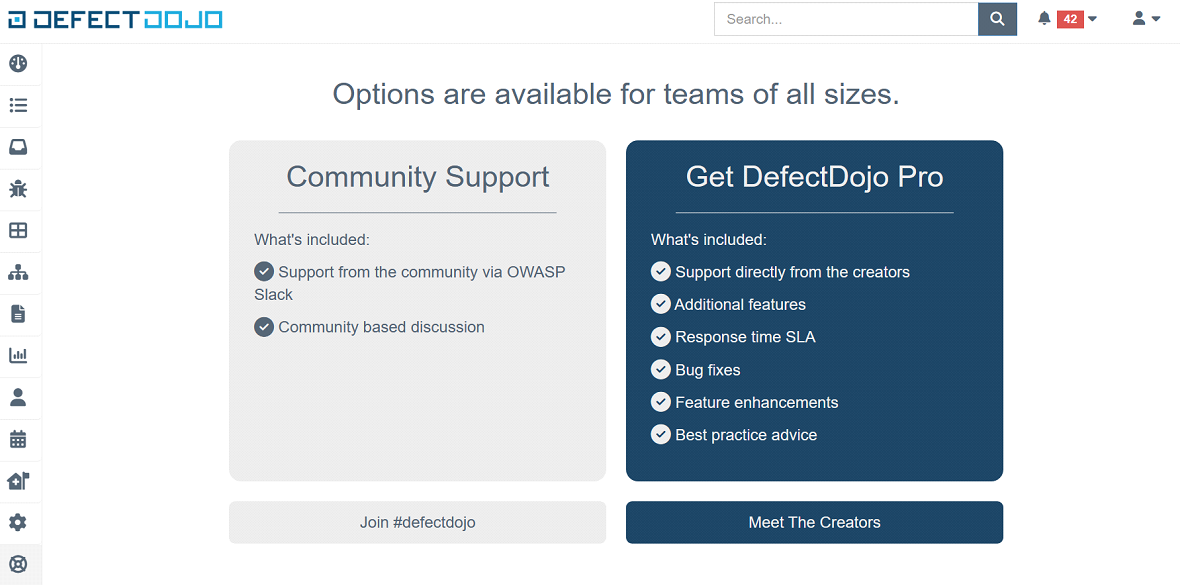Open the Products list icon in sidebar
Image resolution: width=1180 pixels, height=585 pixels.
pos(20,106)
